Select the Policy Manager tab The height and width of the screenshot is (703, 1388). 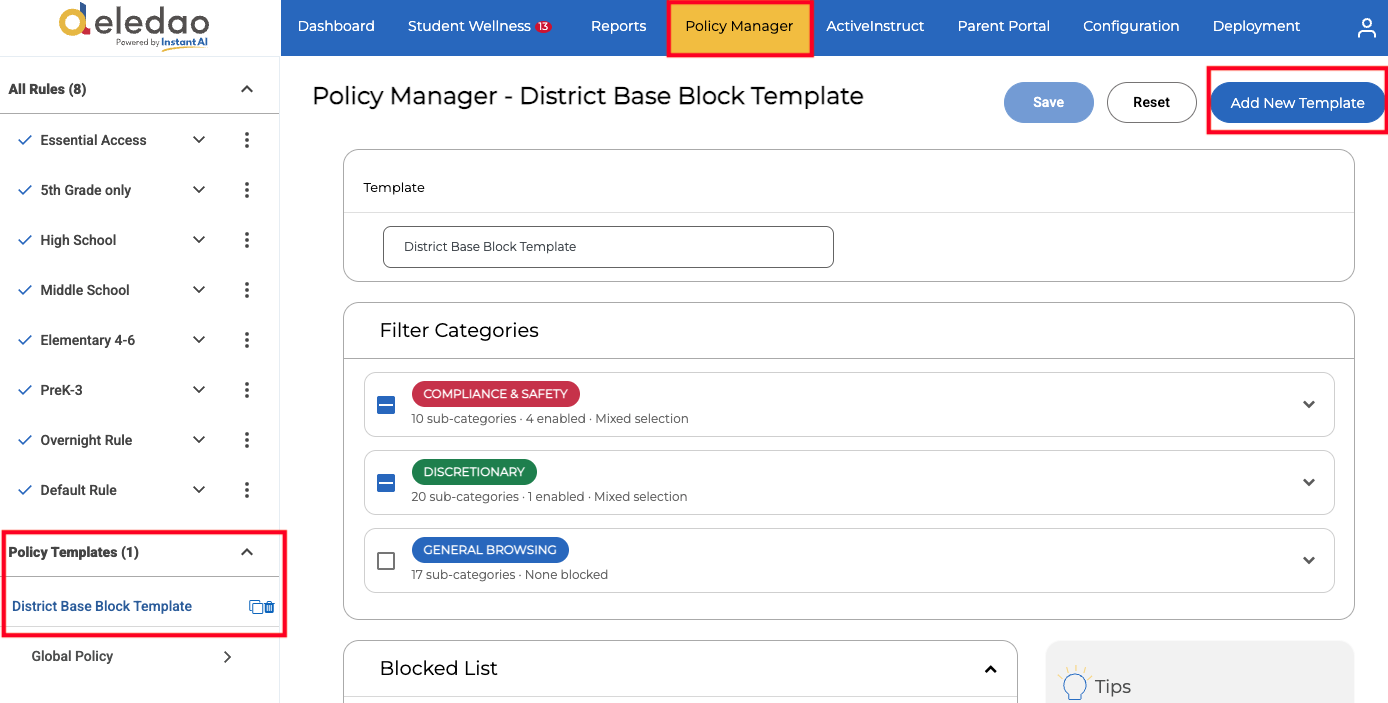pyautogui.click(x=739, y=27)
